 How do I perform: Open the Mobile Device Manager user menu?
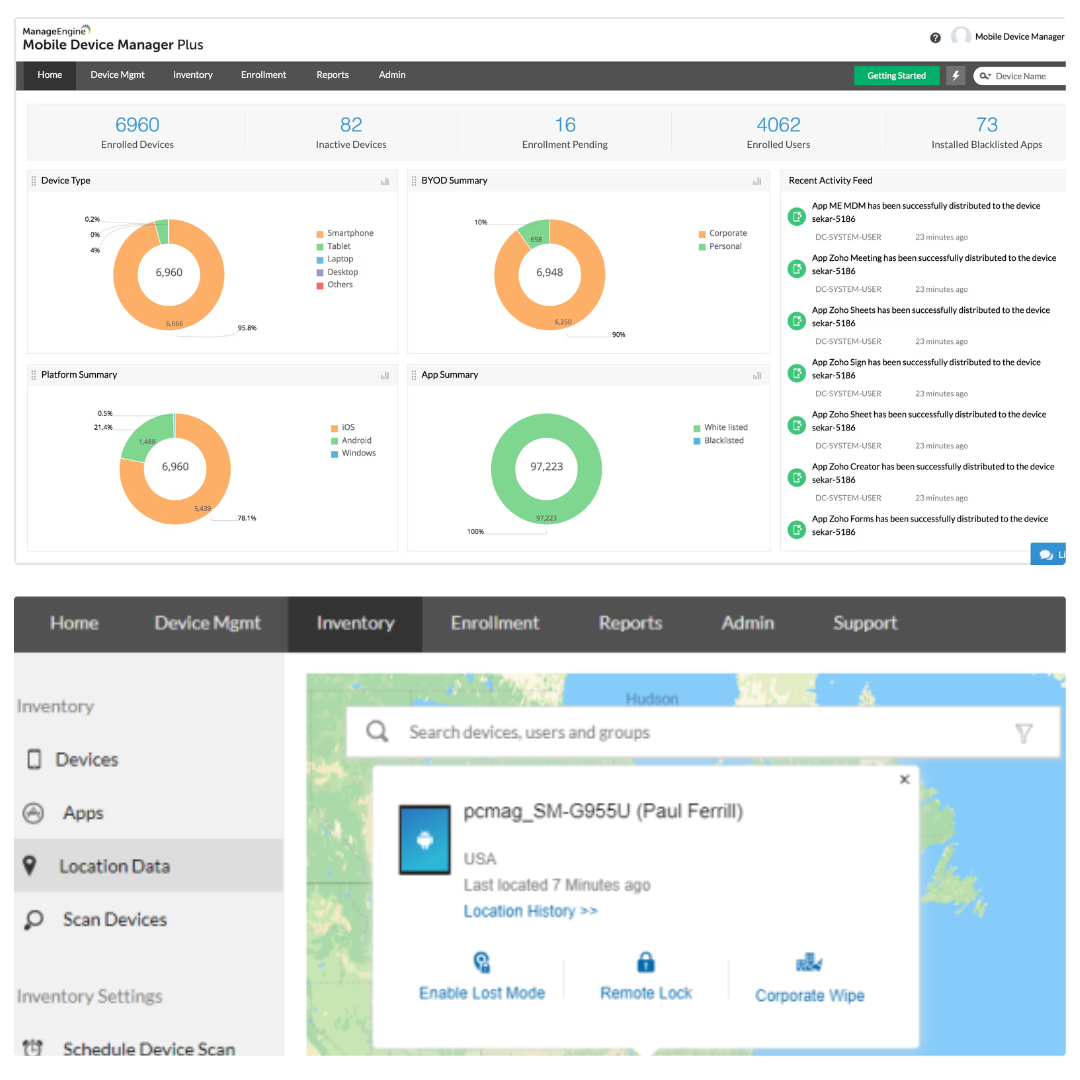click(x=1008, y=37)
